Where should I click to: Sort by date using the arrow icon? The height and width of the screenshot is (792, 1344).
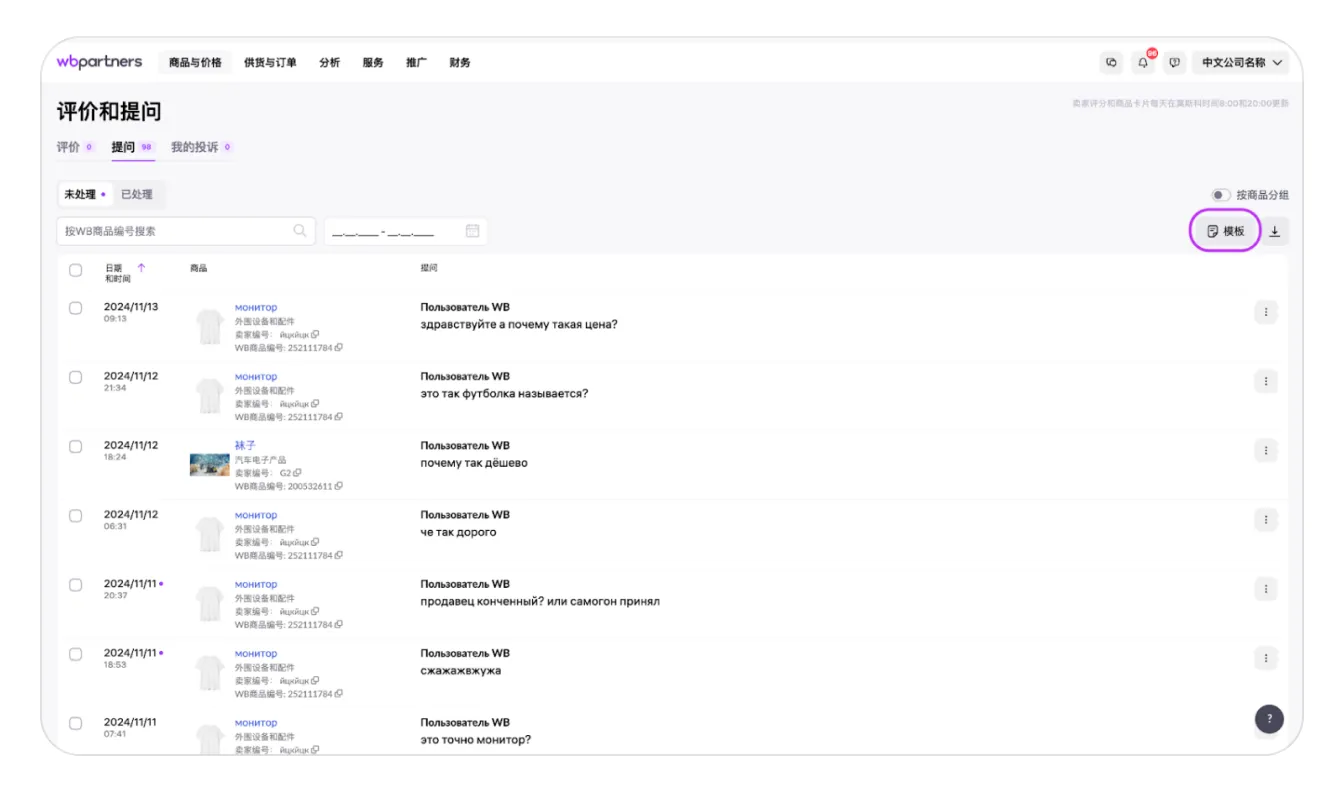click(141, 268)
